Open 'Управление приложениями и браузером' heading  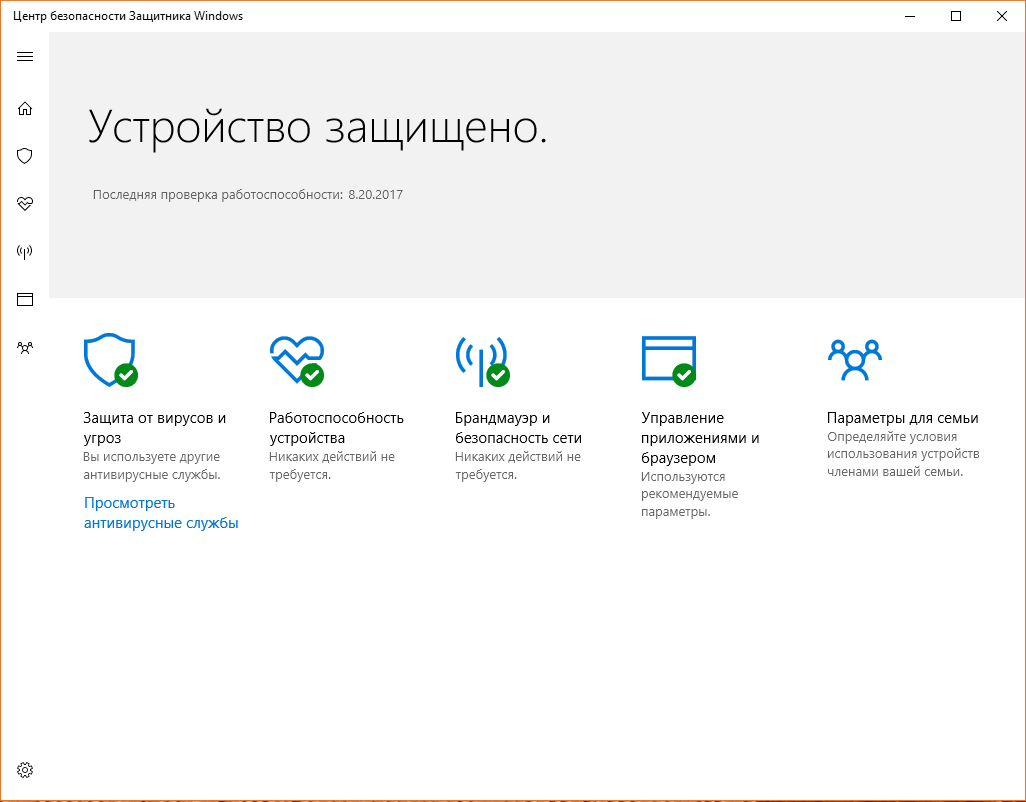tap(700, 438)
